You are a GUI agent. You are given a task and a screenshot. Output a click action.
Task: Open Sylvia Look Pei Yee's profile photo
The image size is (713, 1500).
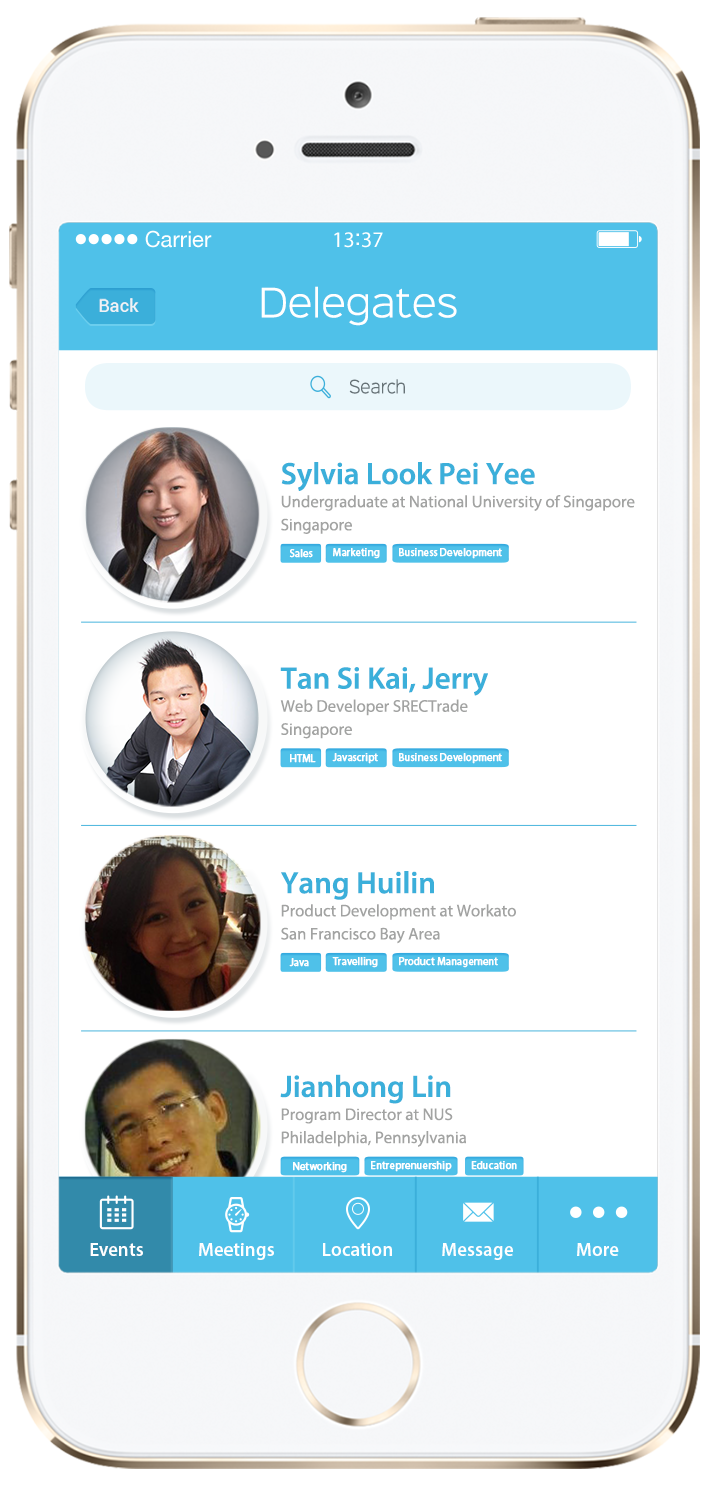pos(172,516)
